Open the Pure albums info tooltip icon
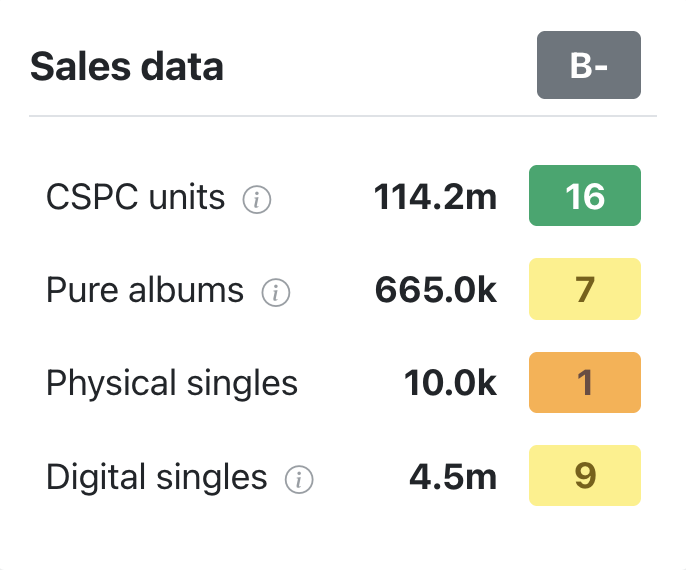The image size is (686, 570). [x=276, y=293]
